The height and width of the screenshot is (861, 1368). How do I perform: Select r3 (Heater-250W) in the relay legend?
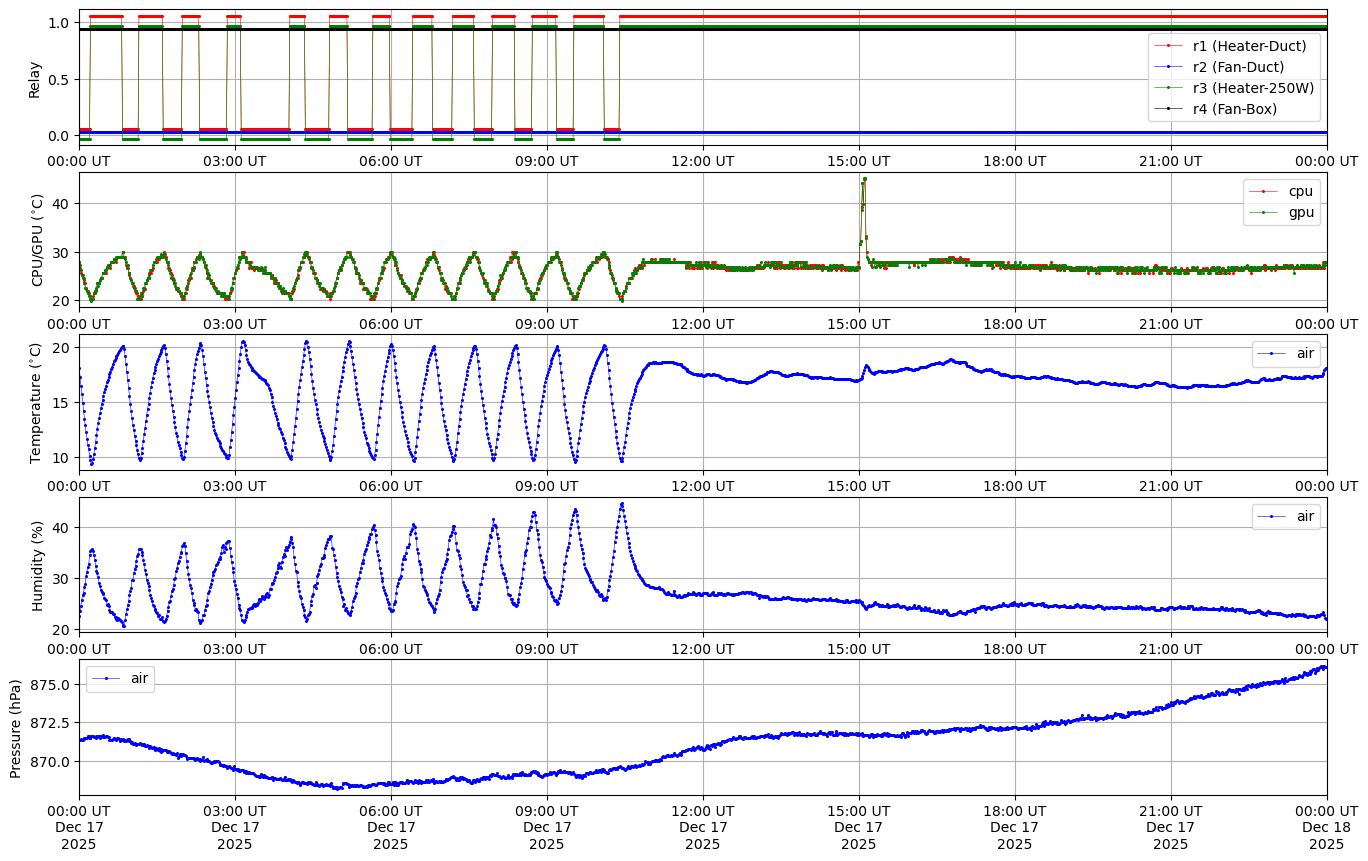point(1253,88)
